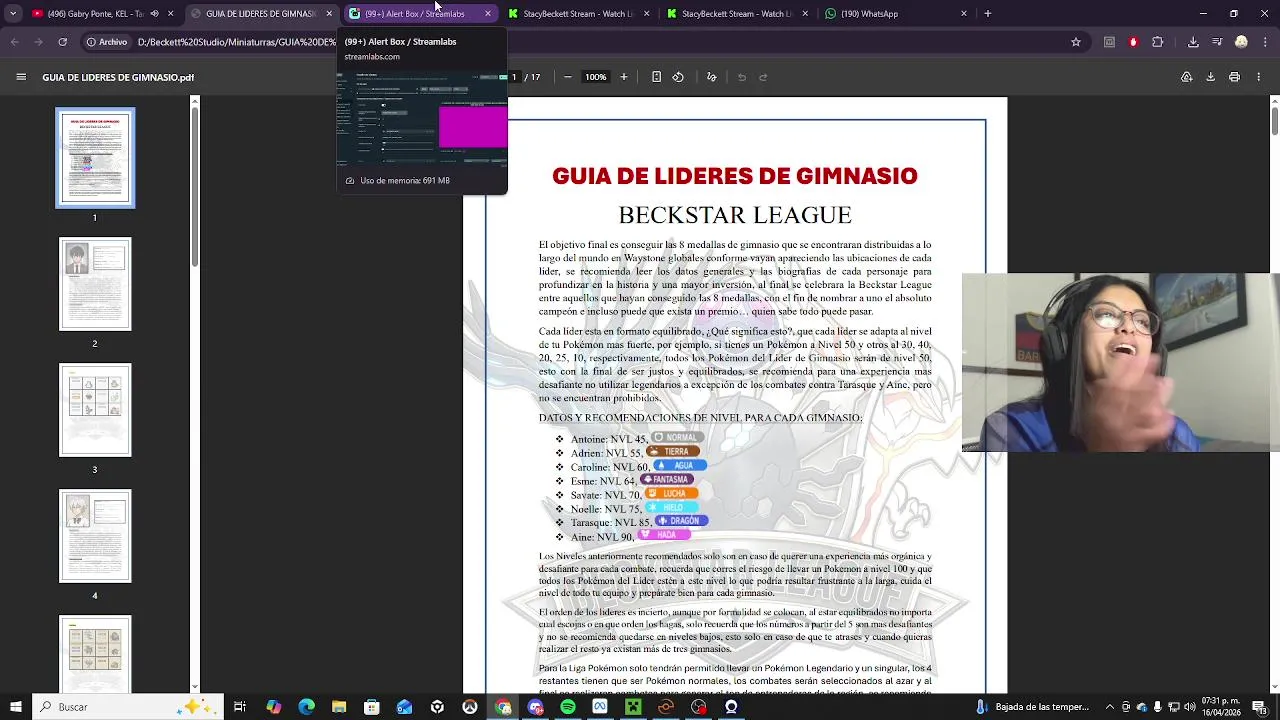Open the Windows Start menu
Viewport: 1280px width, 720px height.
click(15, 707)
